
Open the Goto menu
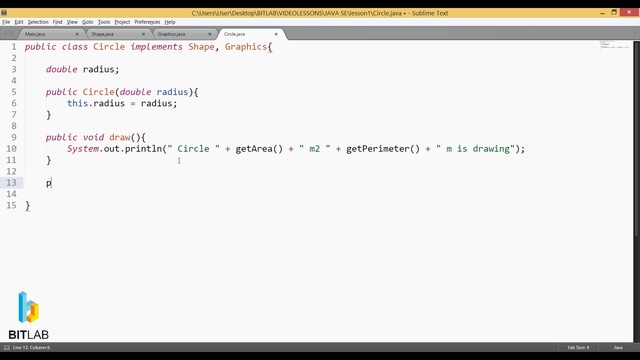pos(88,22)
